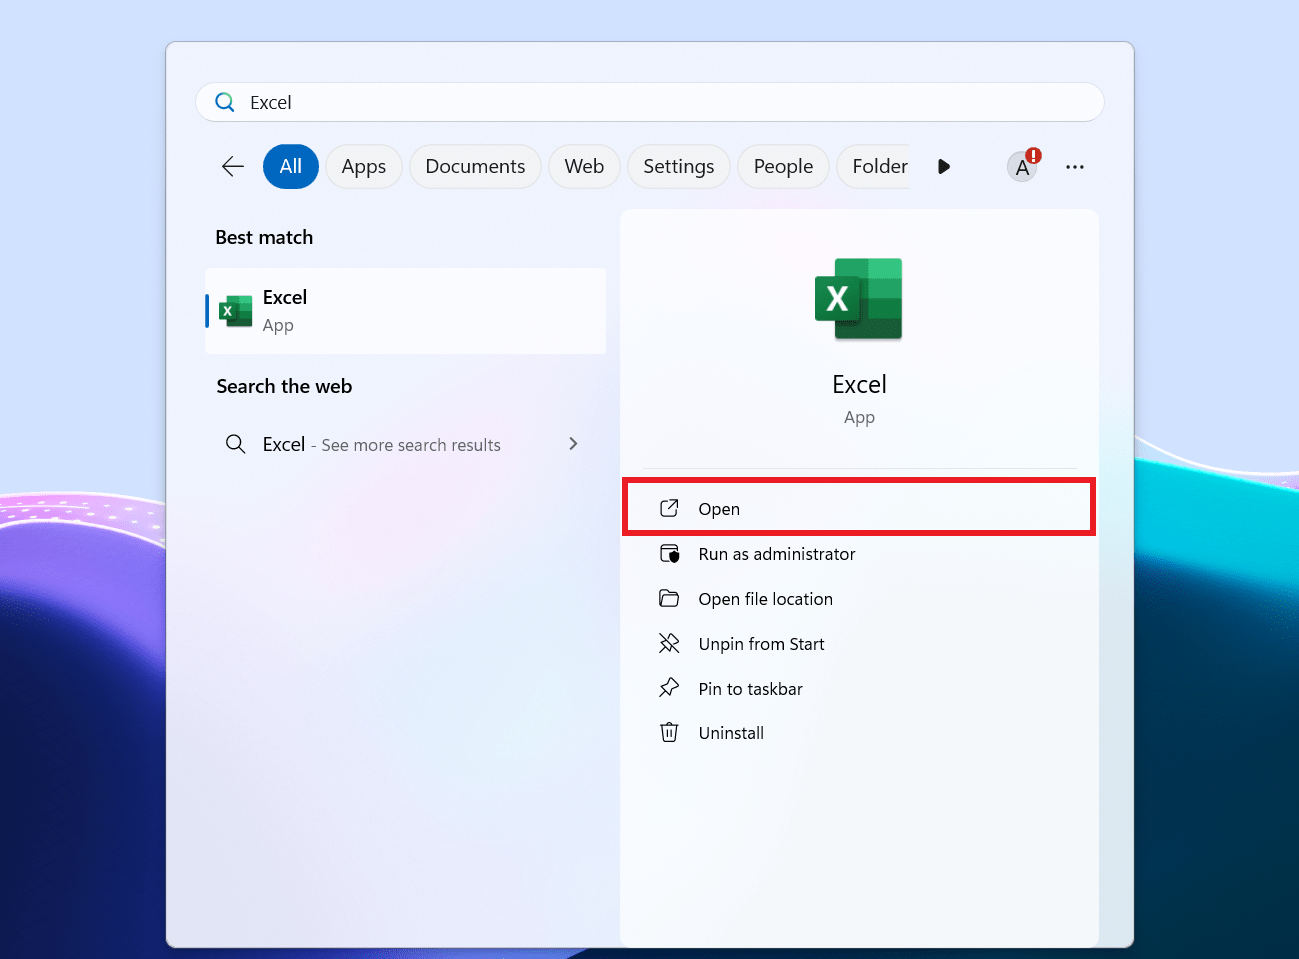Image resolution: width=1299 pixels, height=959 pixels.
Task: Switch to the Apps filter
Action: (363, 166)
